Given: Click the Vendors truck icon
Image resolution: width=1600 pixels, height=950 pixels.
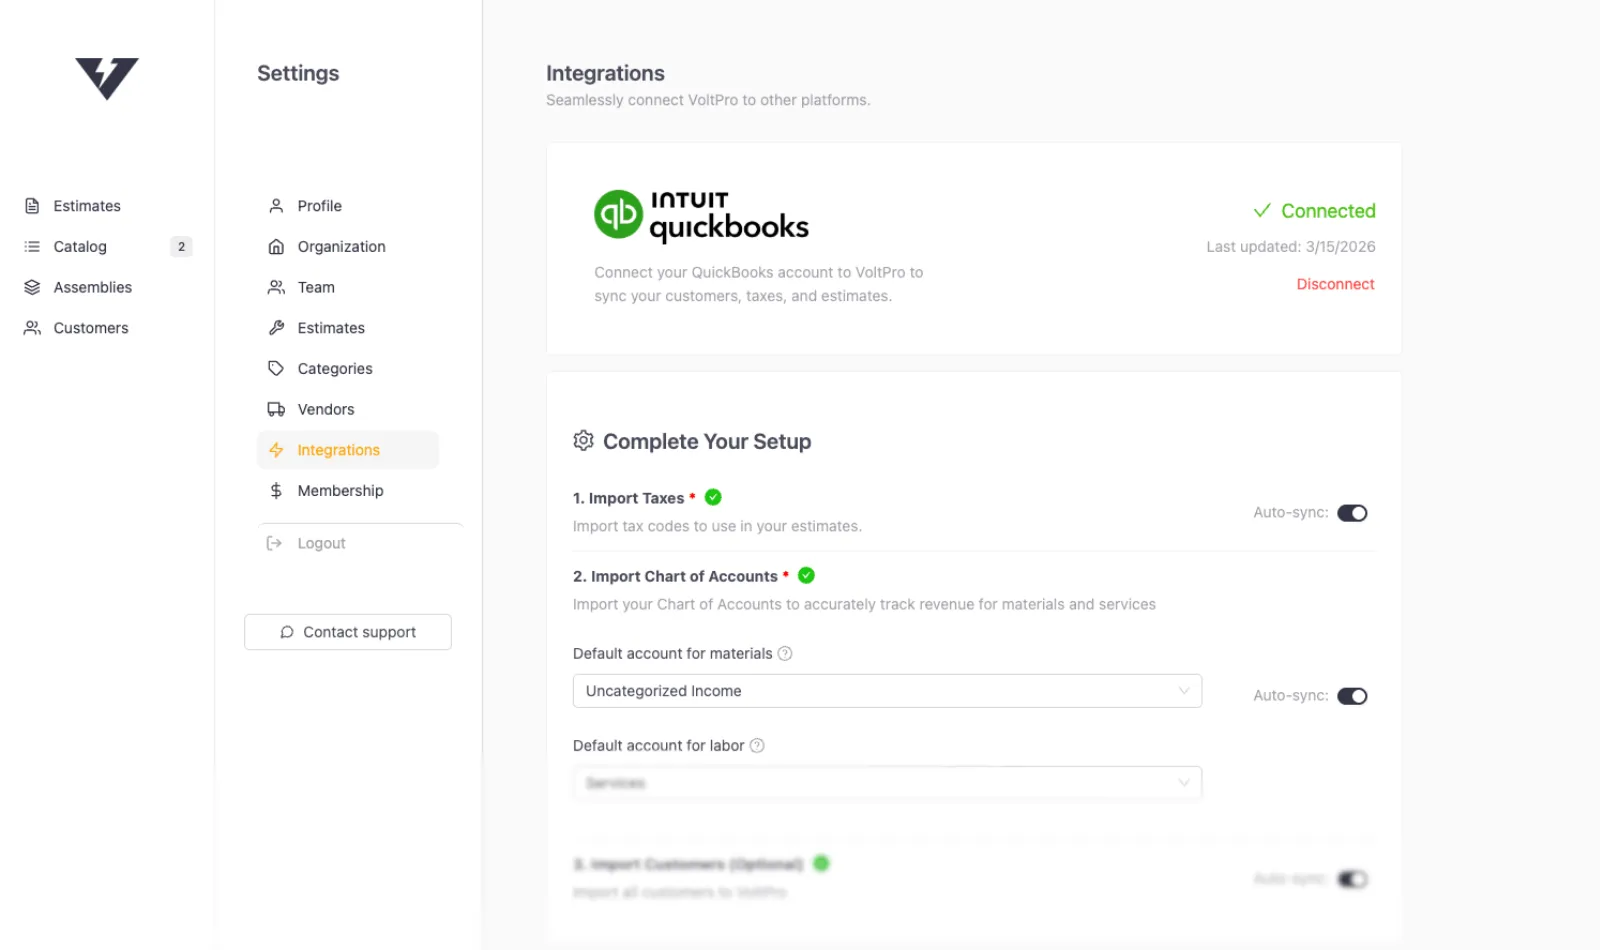Looking at the screenshot, I should tap(275, 409).
